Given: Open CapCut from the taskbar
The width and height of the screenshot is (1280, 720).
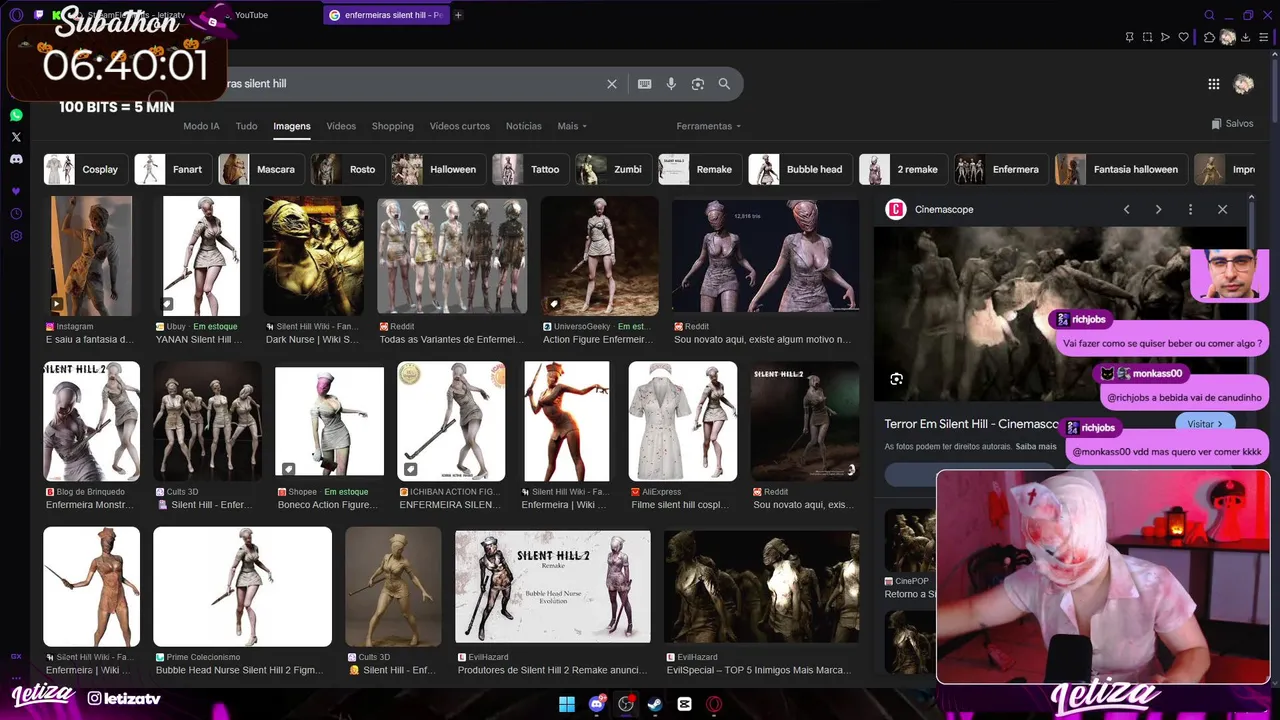Looking at the screenshot, I should pos(684,704).
